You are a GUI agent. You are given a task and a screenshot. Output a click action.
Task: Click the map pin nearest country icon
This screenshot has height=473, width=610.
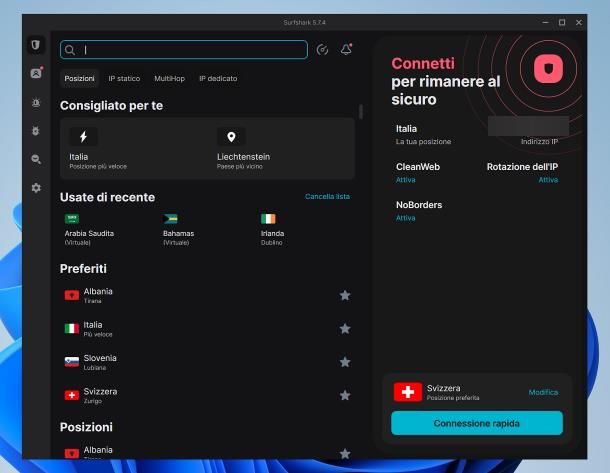click(231, 137)
